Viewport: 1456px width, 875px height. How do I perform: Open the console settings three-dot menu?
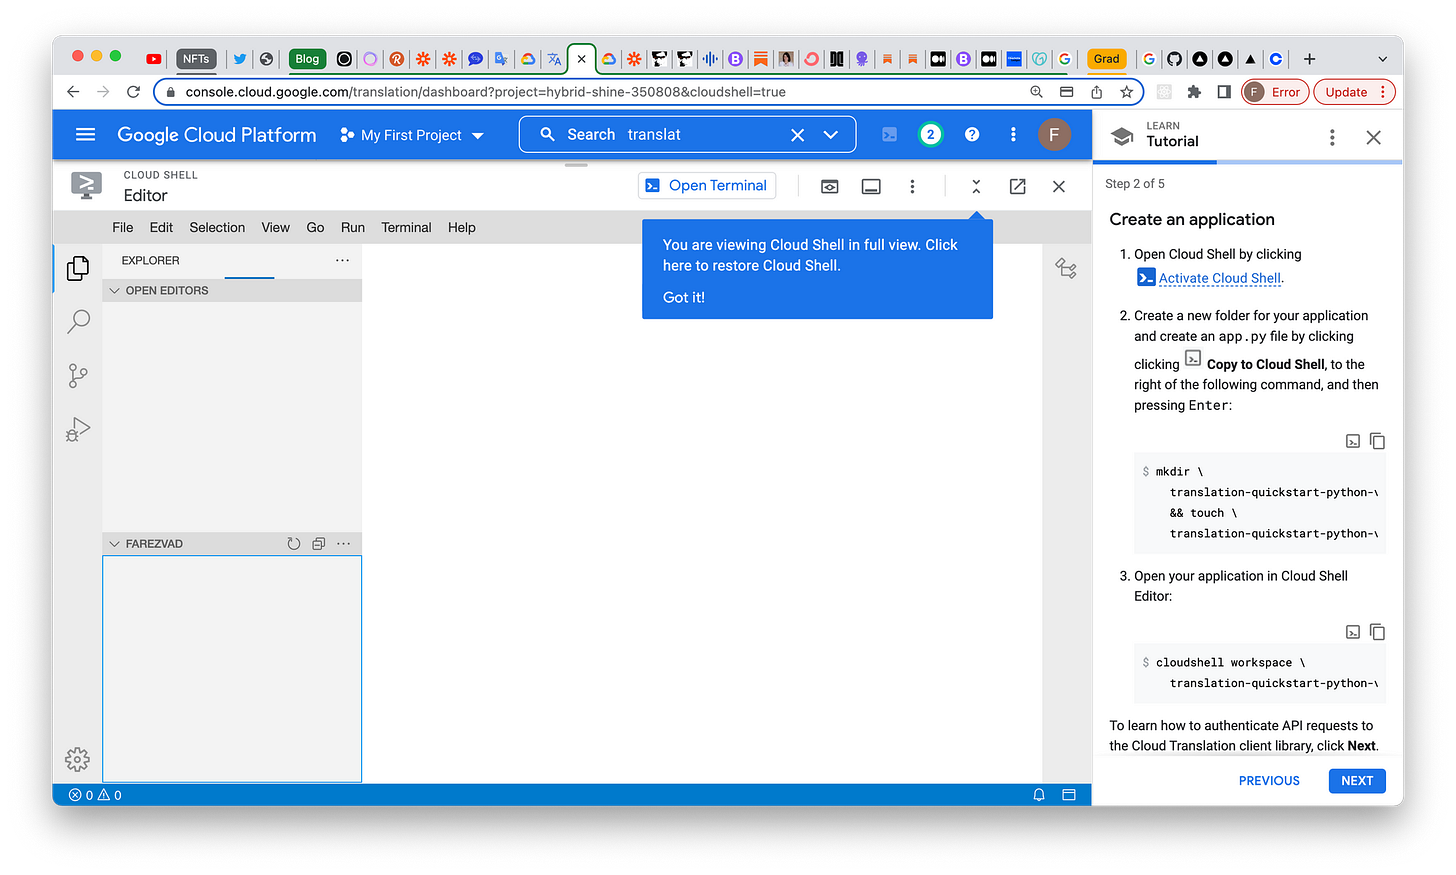point(1013,135)
